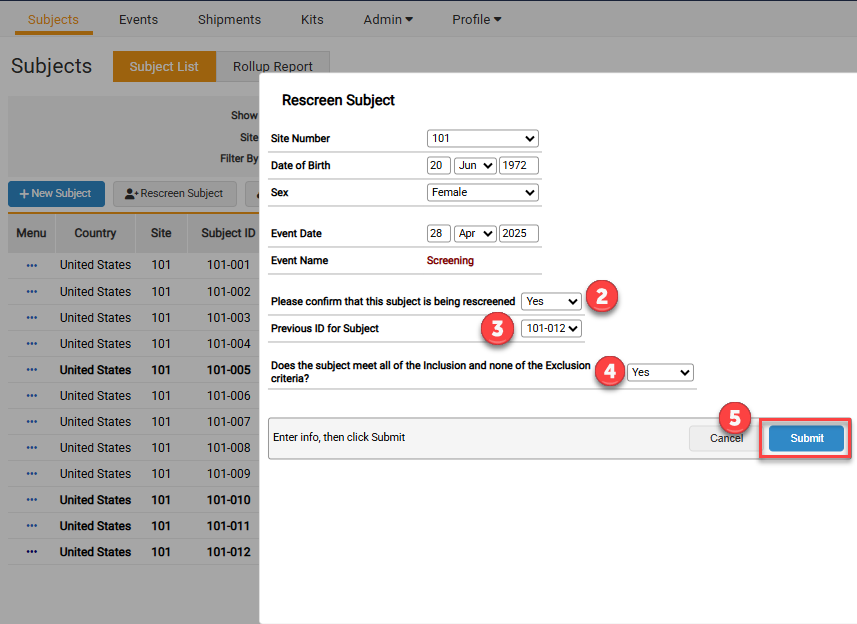Viewport: 857px width, 624px height.
Task: Expand the Sex dropdown showing Female
Action: (482, 192)
